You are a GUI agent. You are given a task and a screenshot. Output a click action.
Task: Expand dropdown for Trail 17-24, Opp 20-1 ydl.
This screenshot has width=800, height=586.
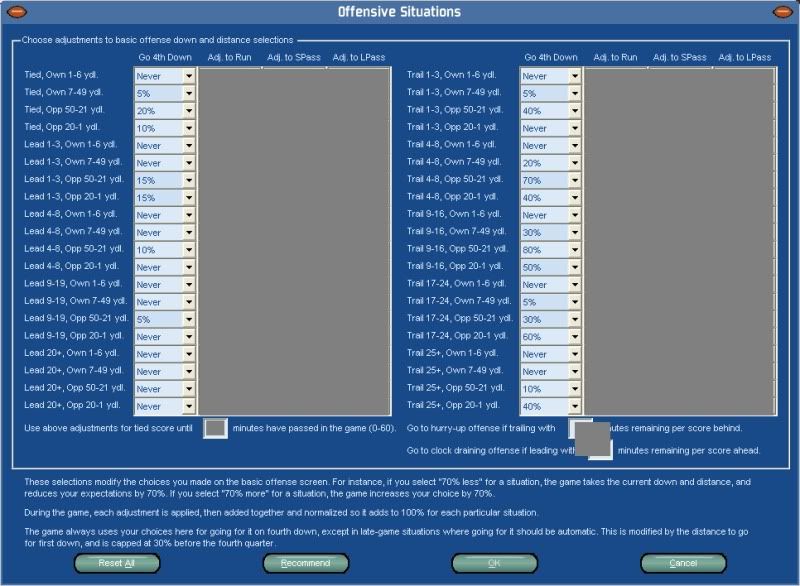coord(574,337)
